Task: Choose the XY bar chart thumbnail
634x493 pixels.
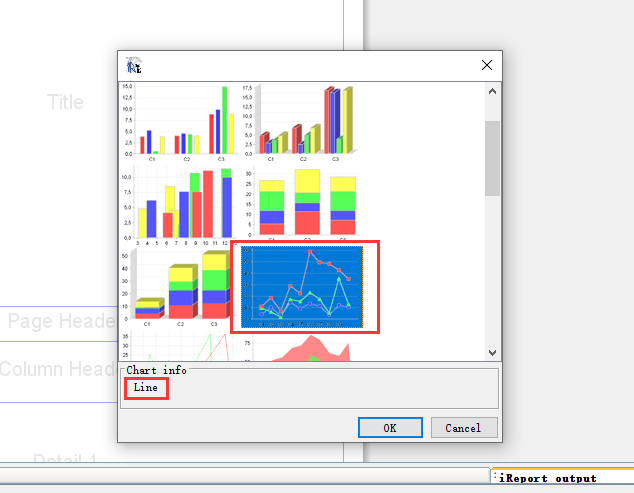Action: 179,205
